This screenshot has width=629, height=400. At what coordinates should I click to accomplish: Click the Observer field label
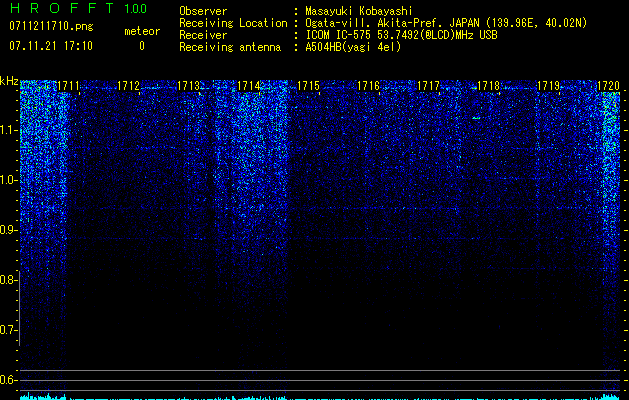click(x=203, y=11)
